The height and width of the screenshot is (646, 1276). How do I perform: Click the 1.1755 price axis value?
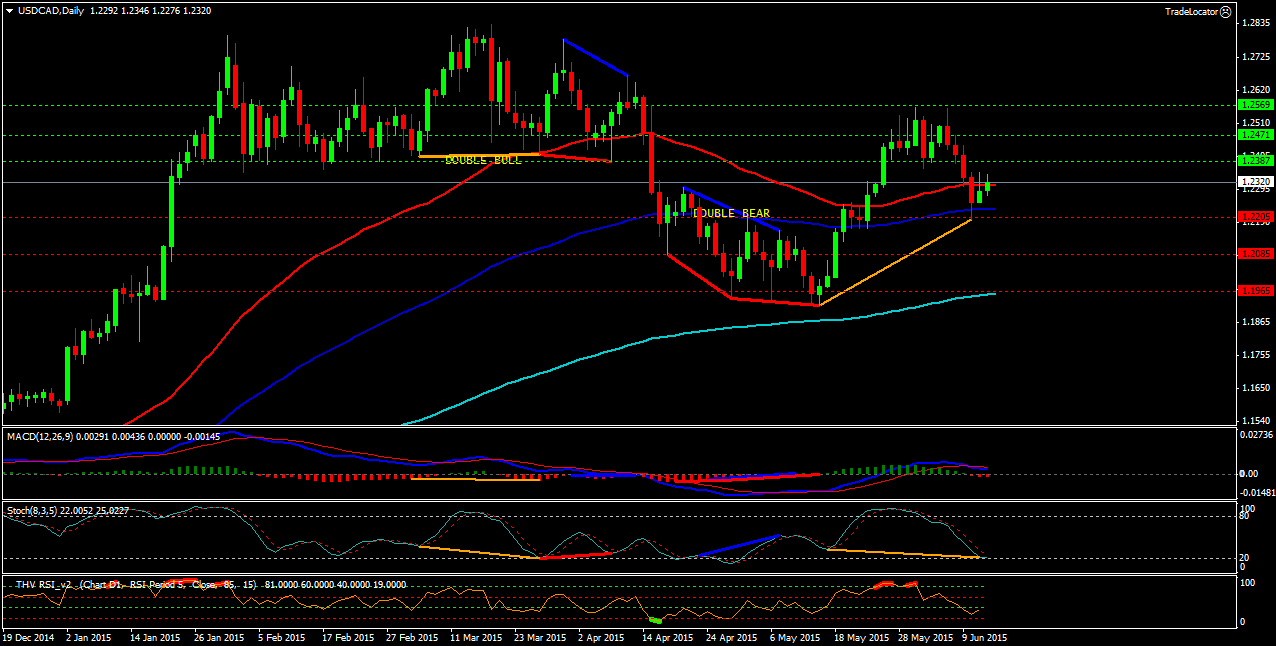pyautogui.click(x=1255, y=355)
